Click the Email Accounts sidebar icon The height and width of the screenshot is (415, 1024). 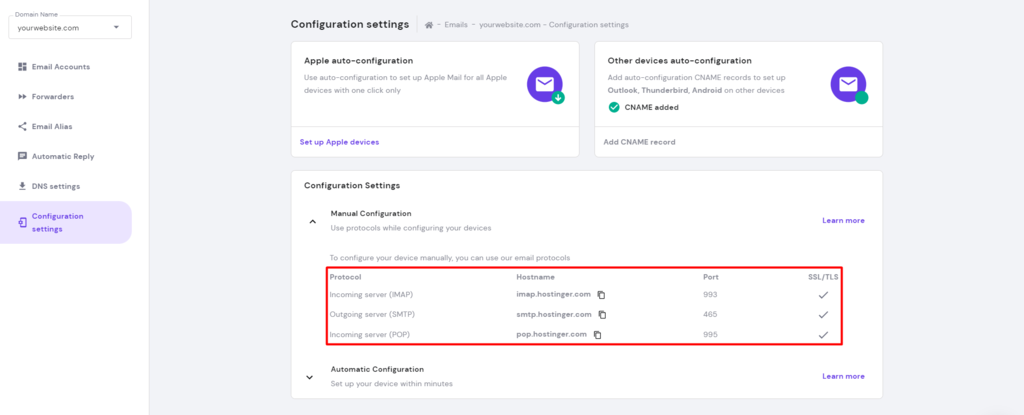tap(22, 67)
